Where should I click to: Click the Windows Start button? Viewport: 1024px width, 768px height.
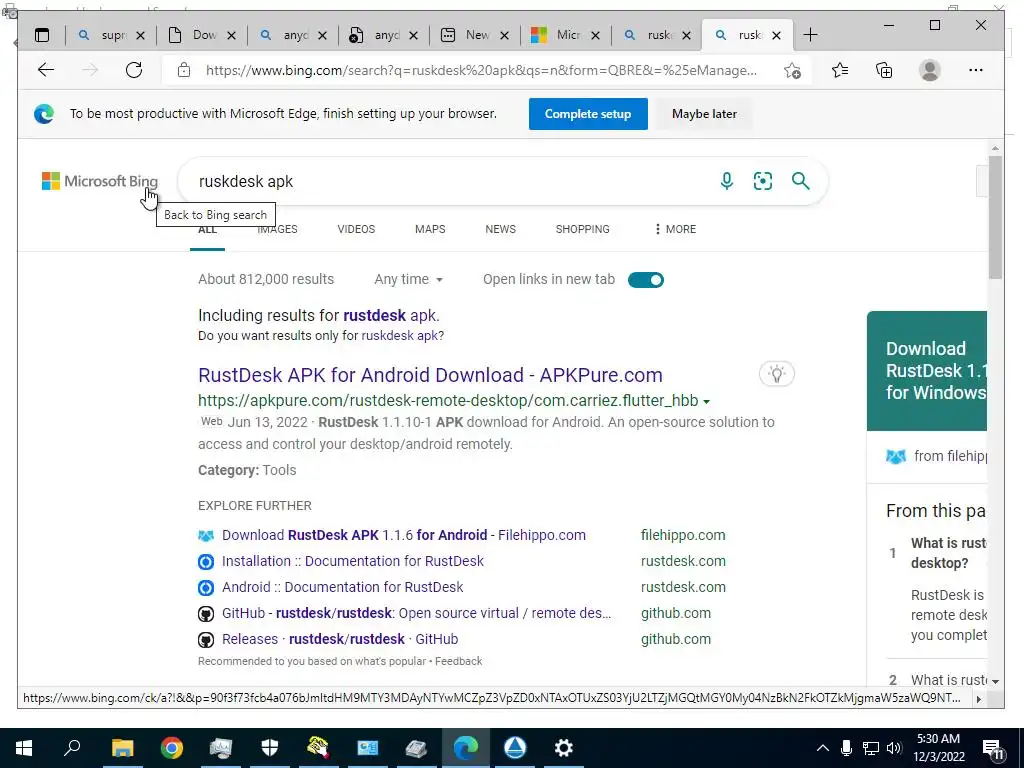(24, 748)
